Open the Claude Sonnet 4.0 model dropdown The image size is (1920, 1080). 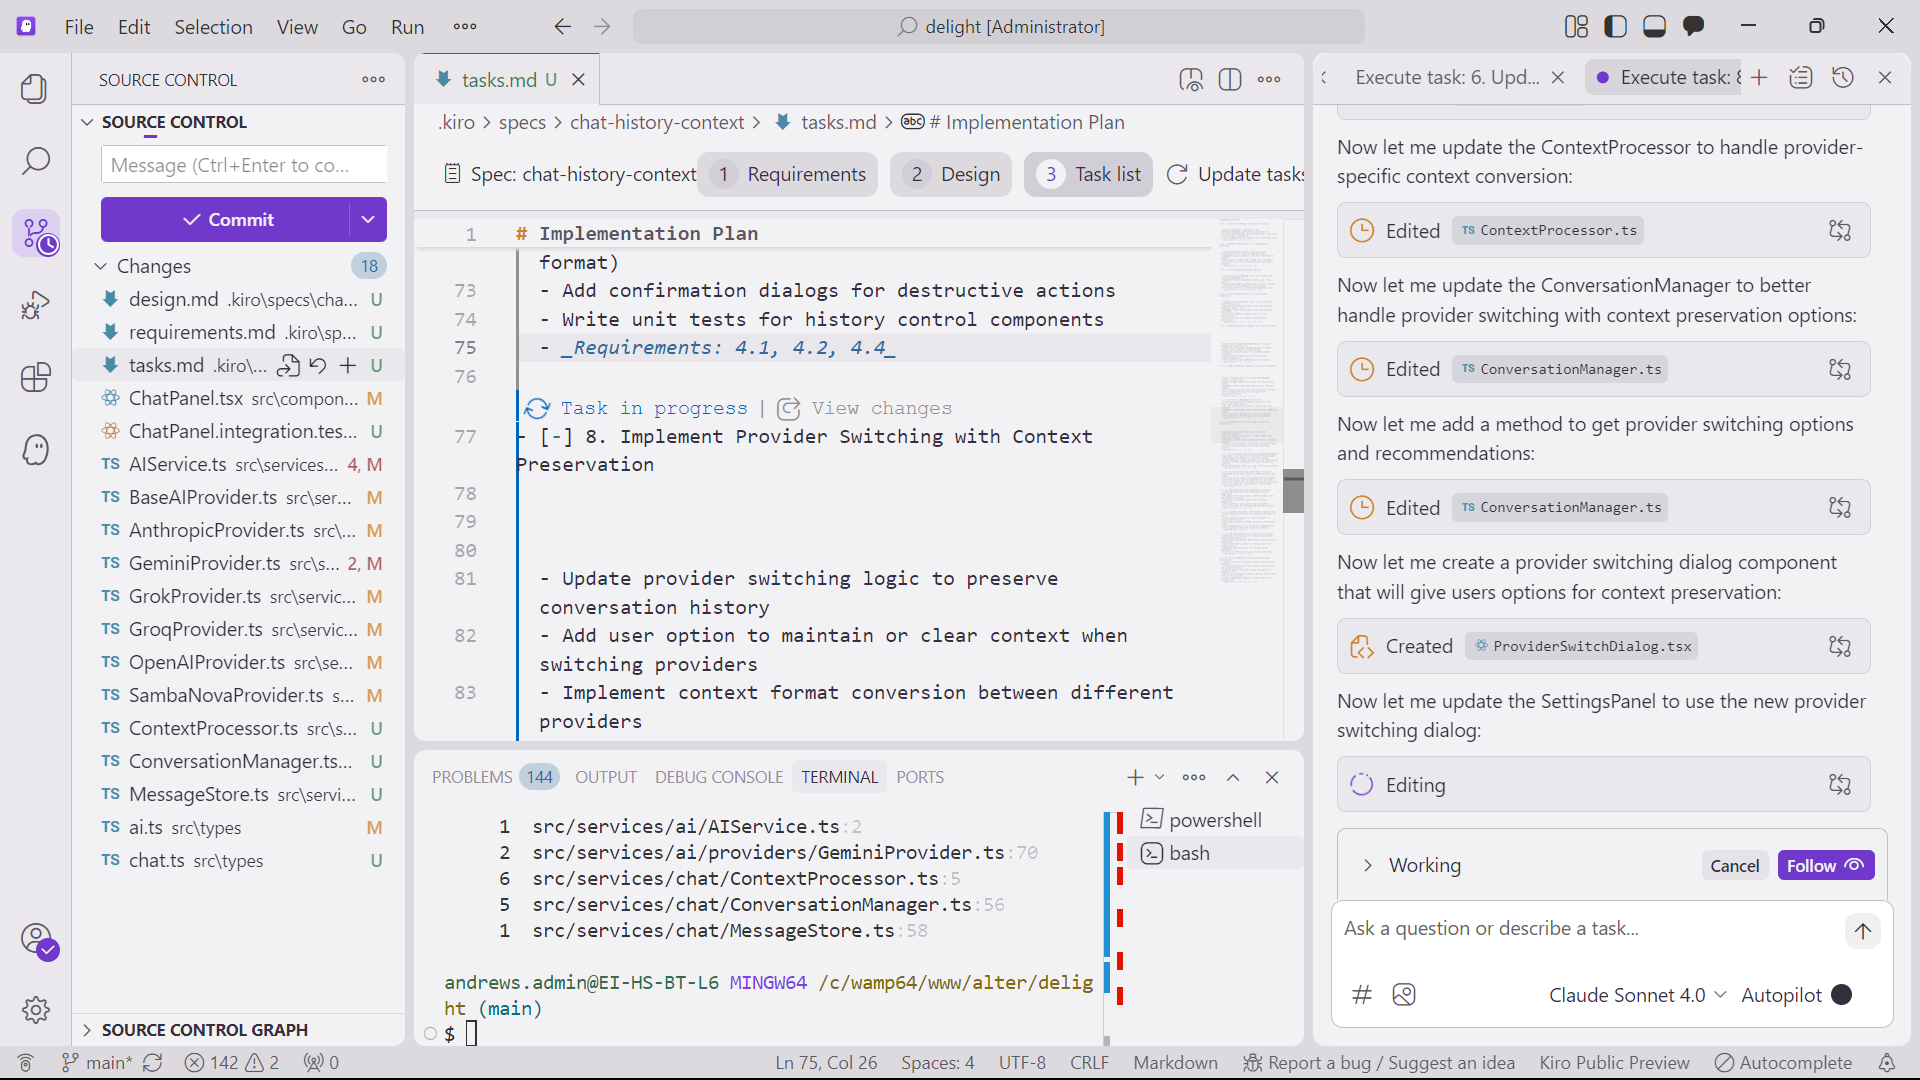coord(1637,995)
